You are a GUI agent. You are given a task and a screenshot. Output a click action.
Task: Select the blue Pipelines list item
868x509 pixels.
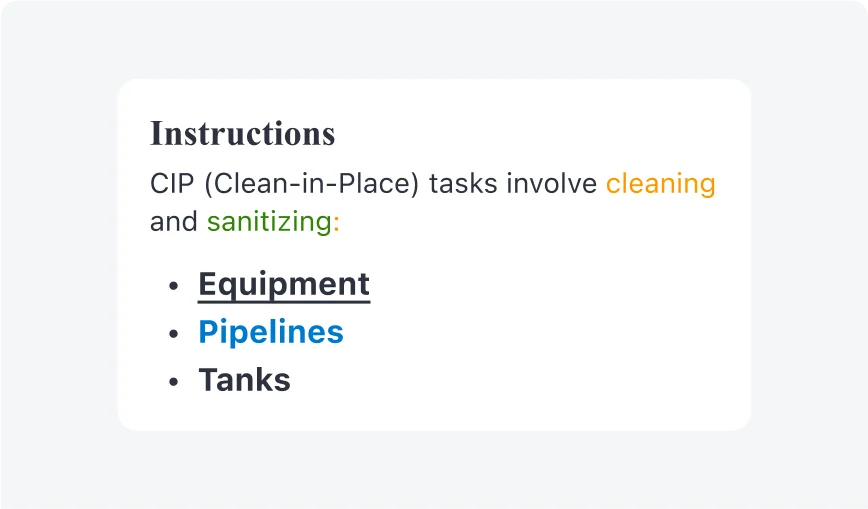271,332
